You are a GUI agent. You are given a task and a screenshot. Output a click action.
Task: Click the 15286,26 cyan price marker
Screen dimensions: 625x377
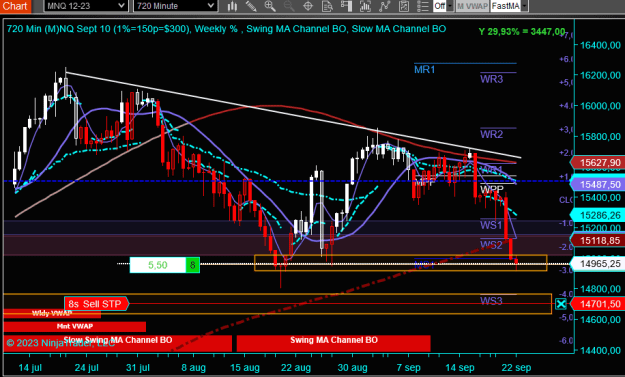598,215
